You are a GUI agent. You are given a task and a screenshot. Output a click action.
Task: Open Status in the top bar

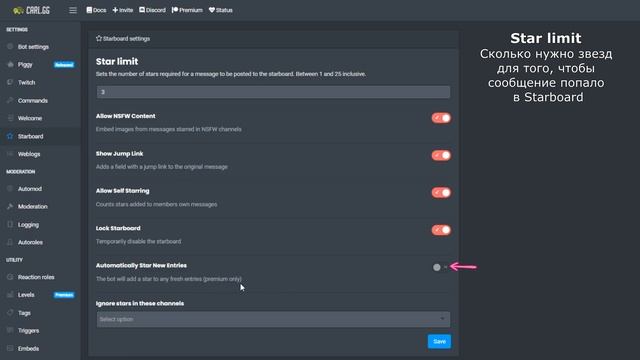[x=221, y=10]
